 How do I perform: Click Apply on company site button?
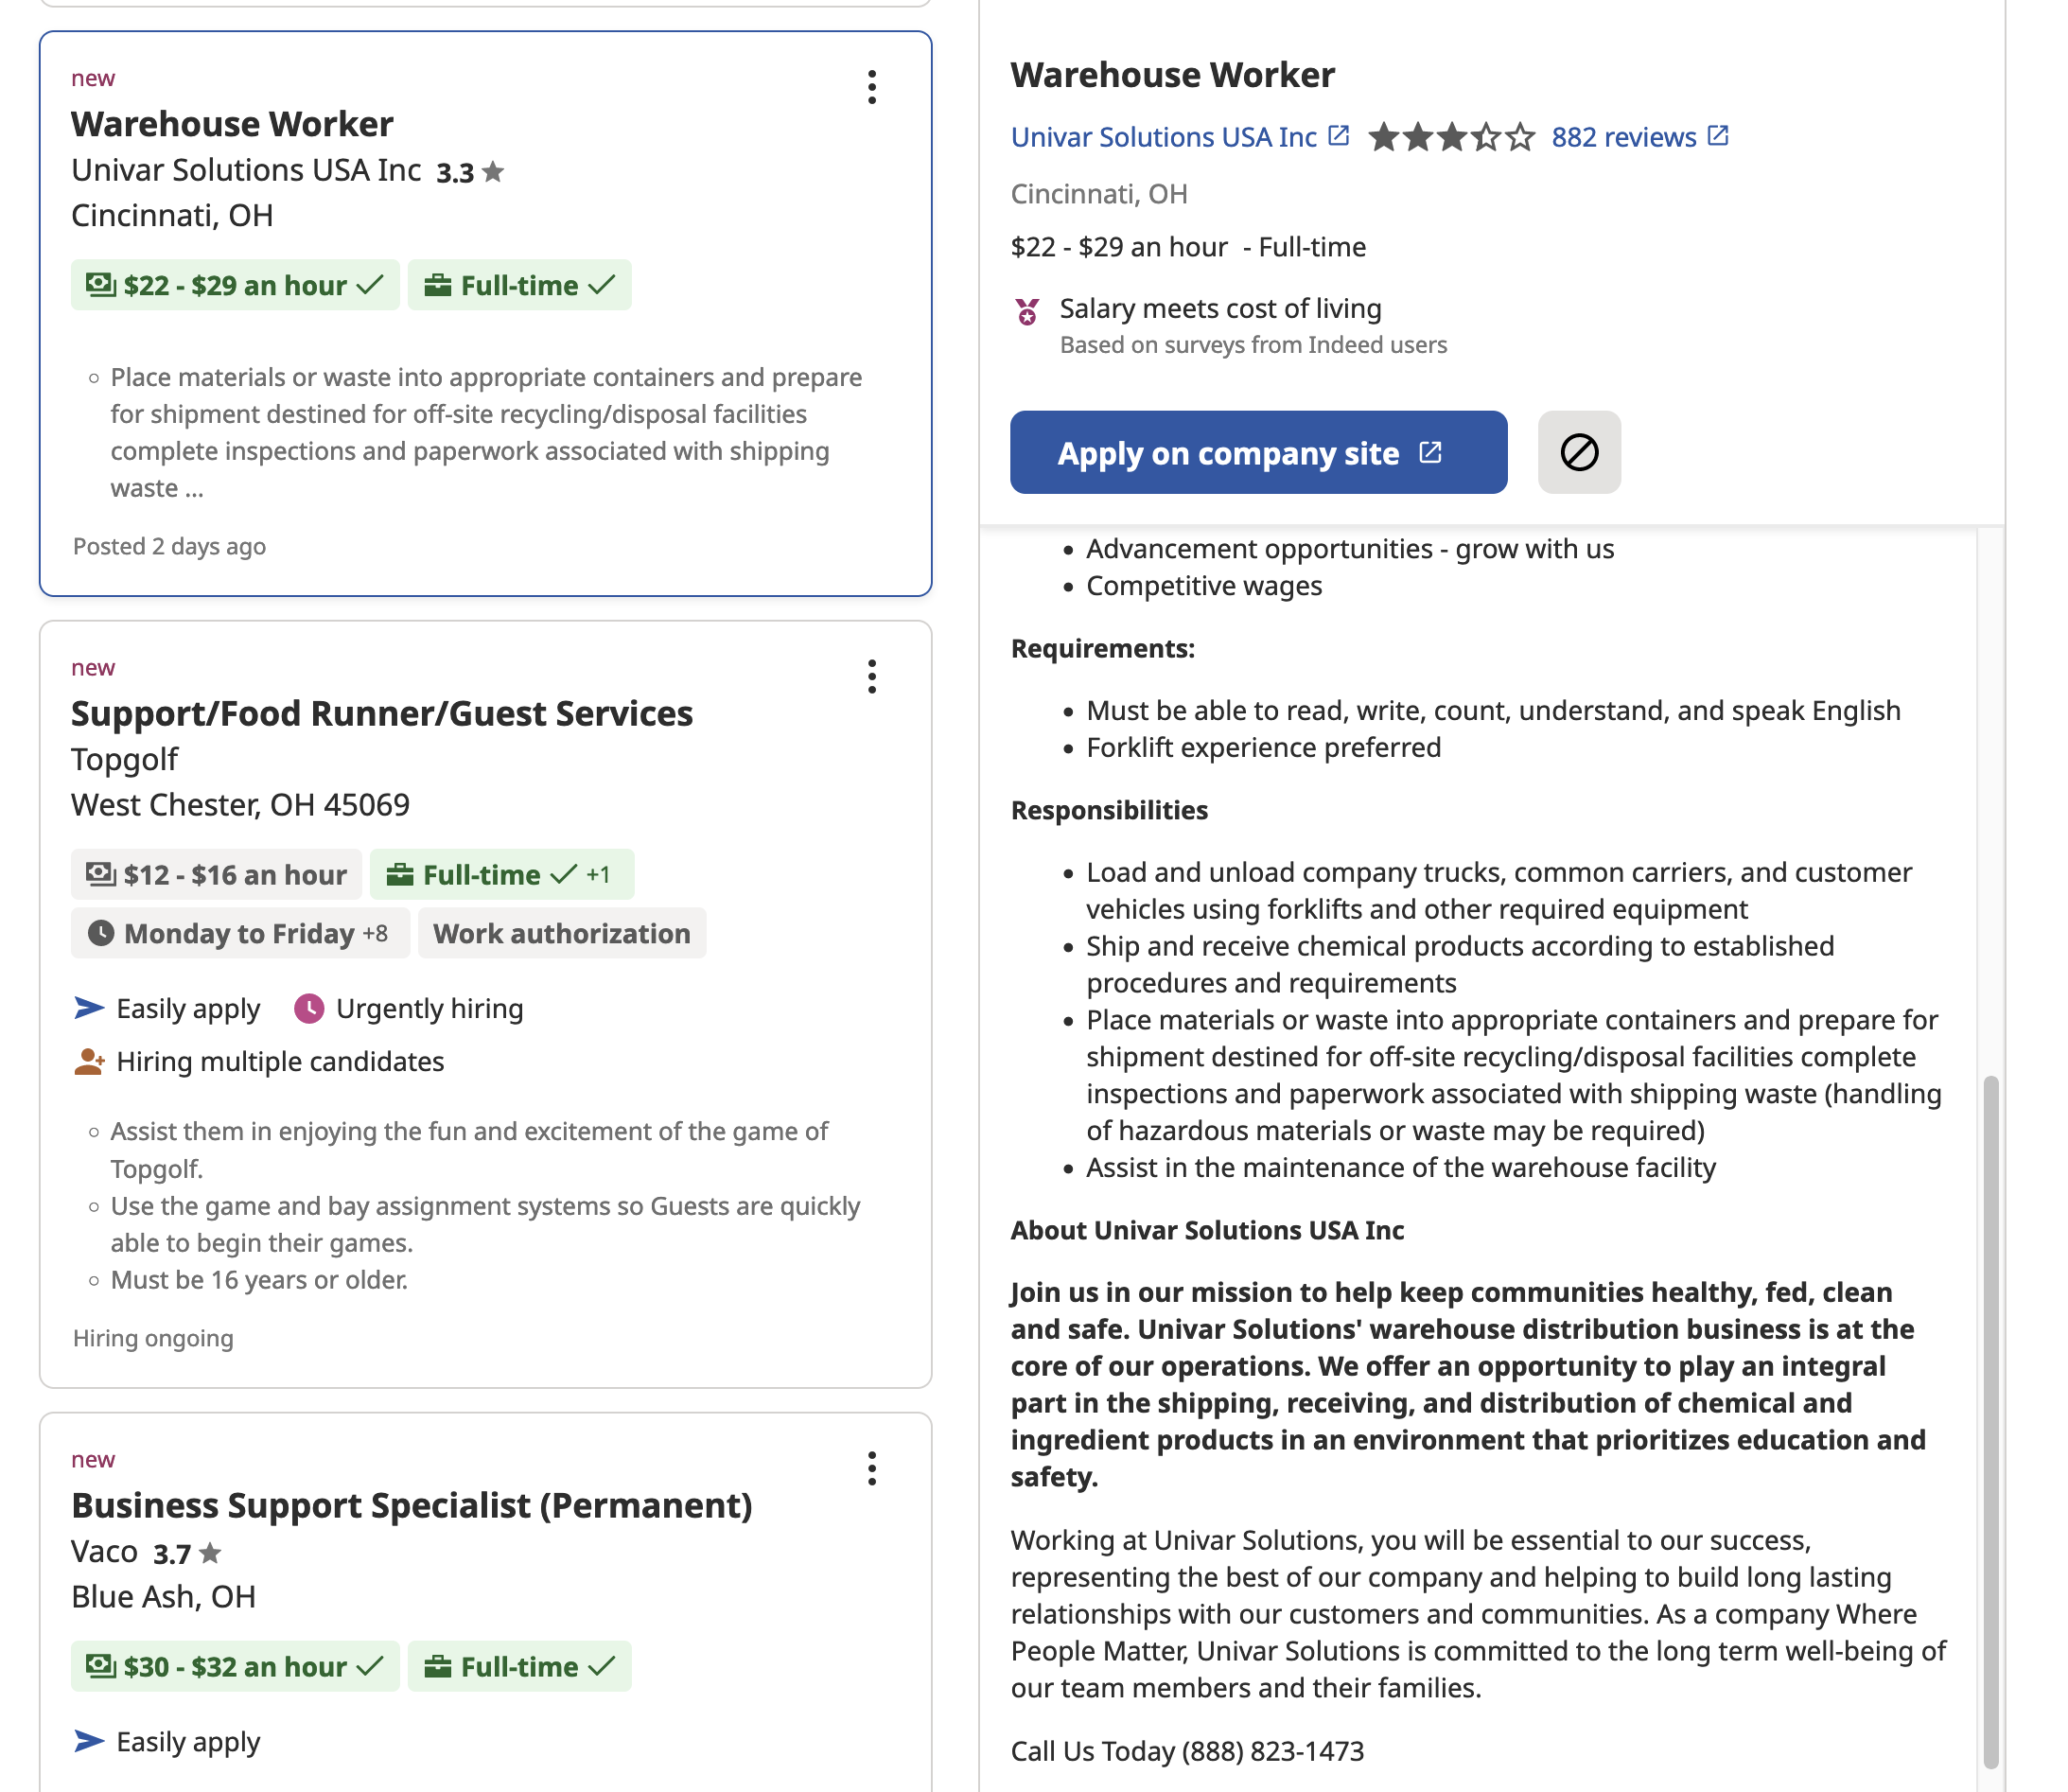(1258, 452)
